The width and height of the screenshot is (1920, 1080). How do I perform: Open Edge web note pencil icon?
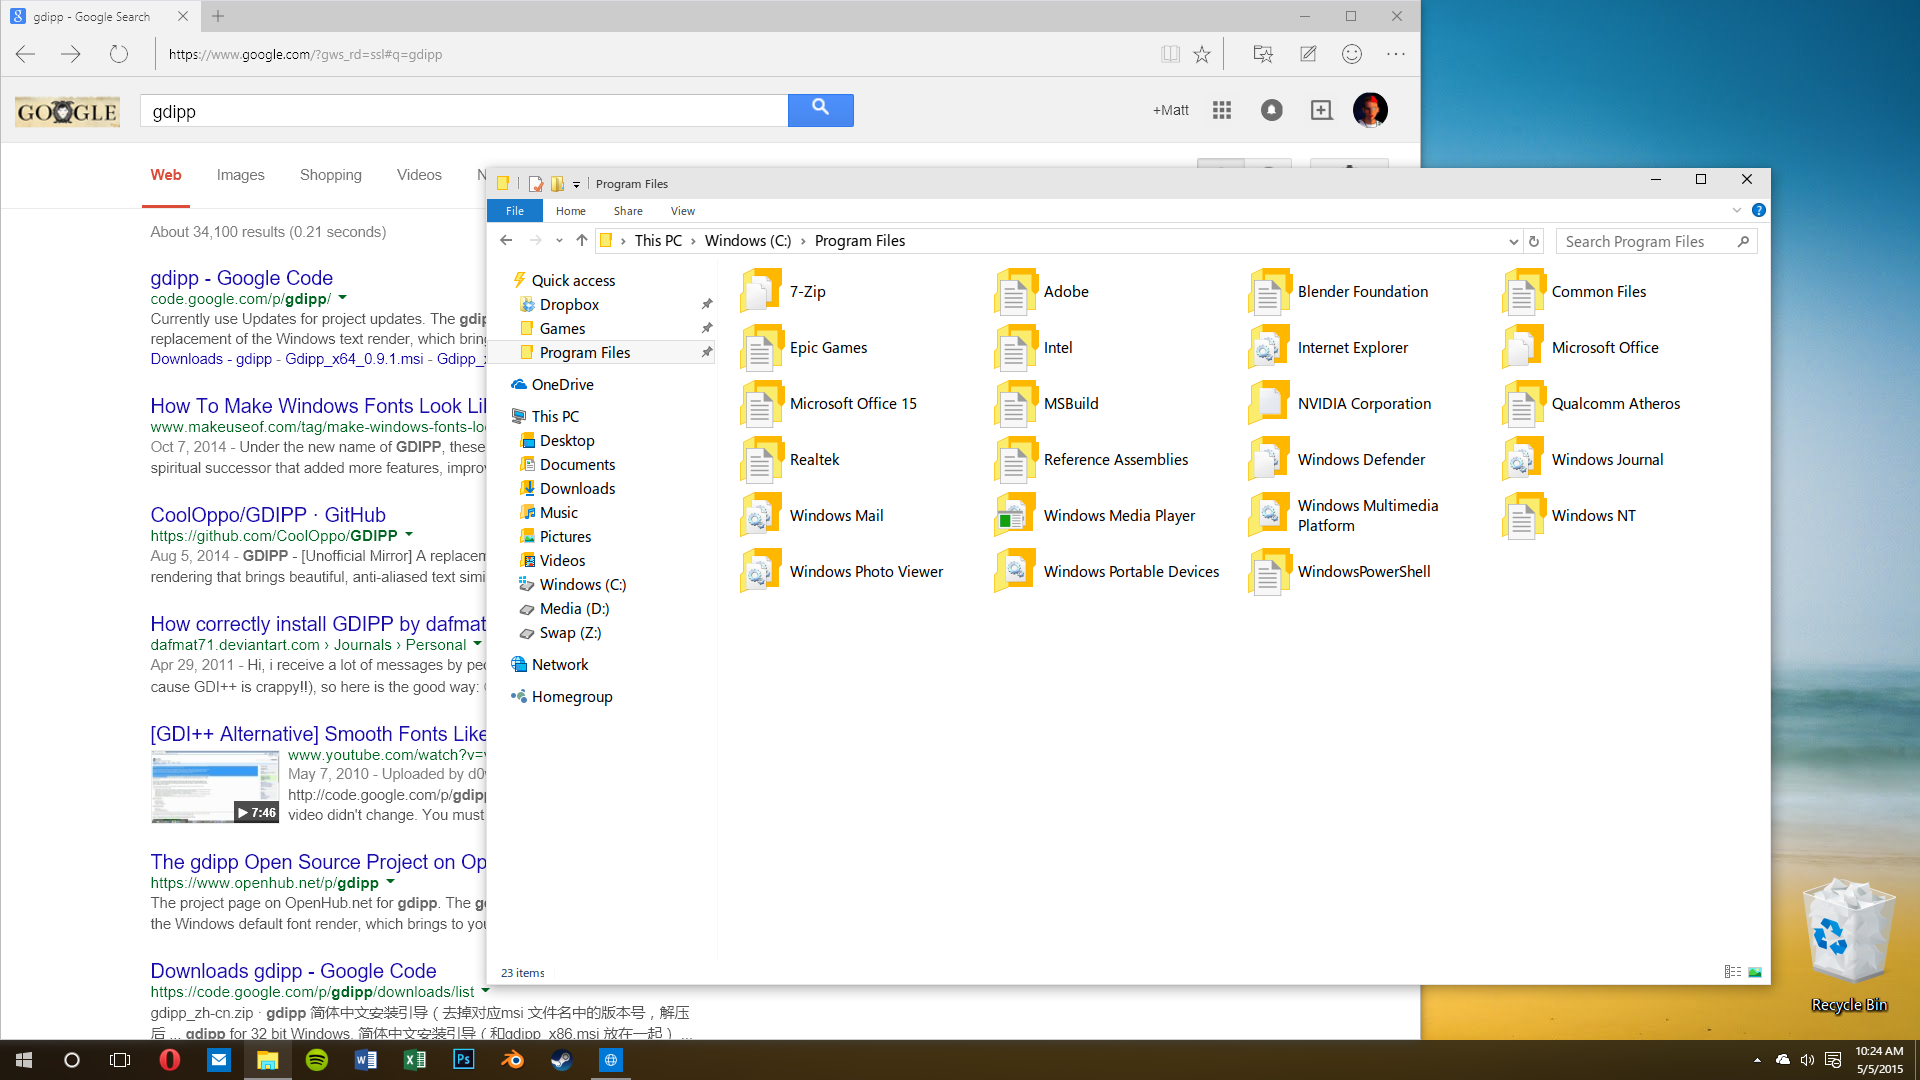pyautogui.click(x=1308, y=54)
